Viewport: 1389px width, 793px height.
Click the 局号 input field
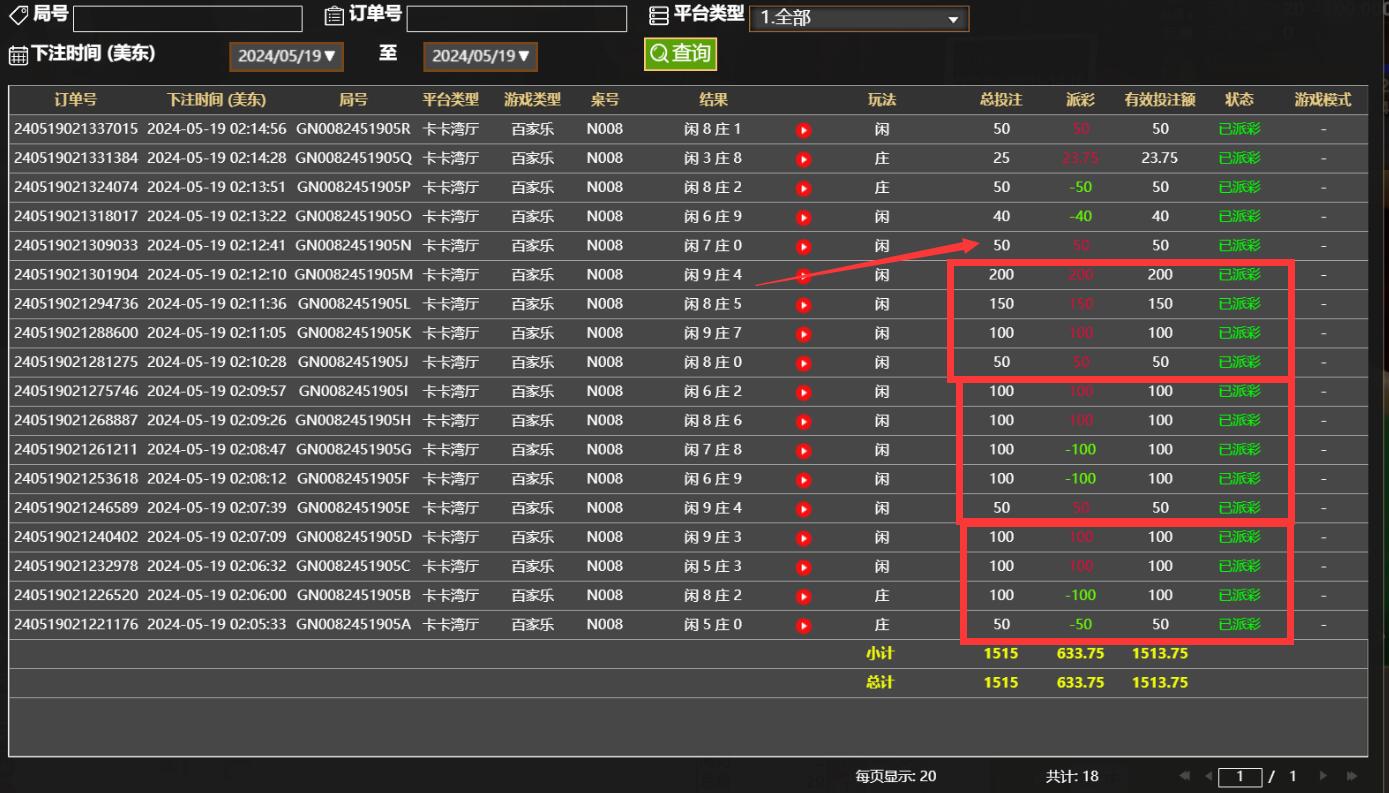[x=187, y=19]
